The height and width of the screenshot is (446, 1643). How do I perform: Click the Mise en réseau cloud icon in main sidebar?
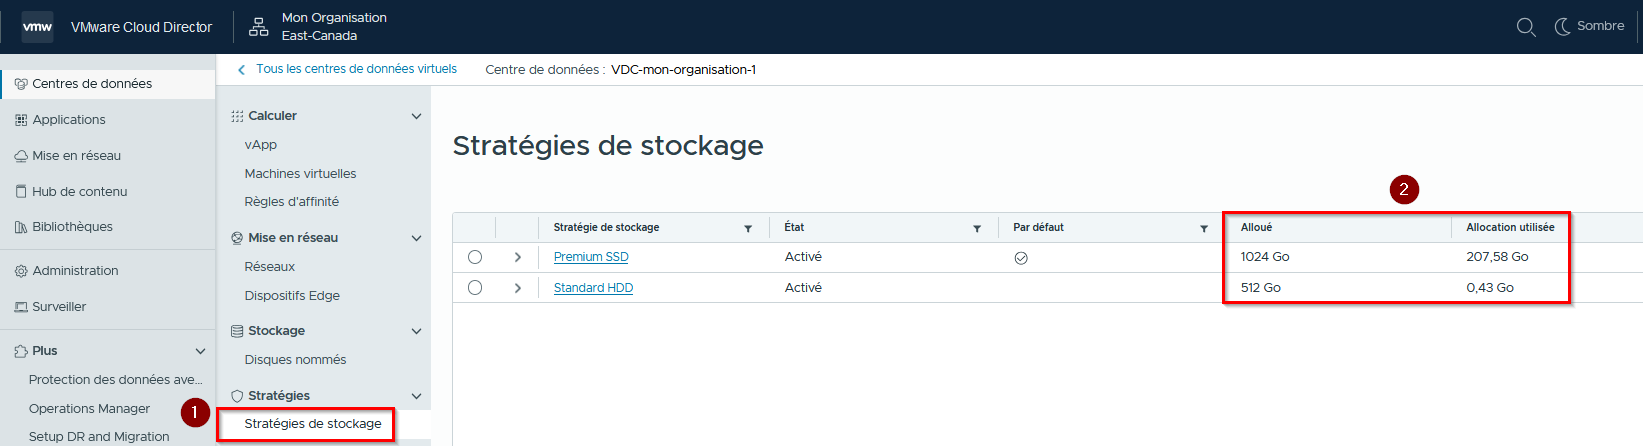[21, 156]
